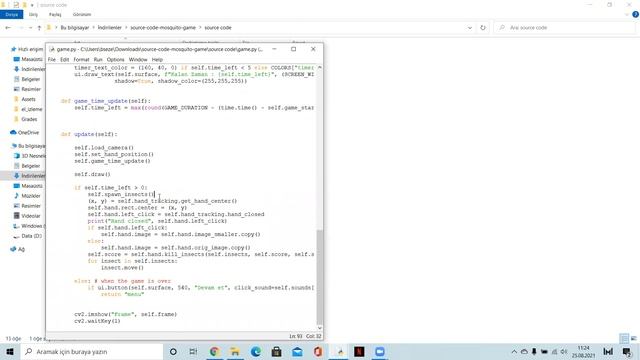Open Netflix from the taskbar
This screenshot has width=640, height=360.
coord(359,351)
